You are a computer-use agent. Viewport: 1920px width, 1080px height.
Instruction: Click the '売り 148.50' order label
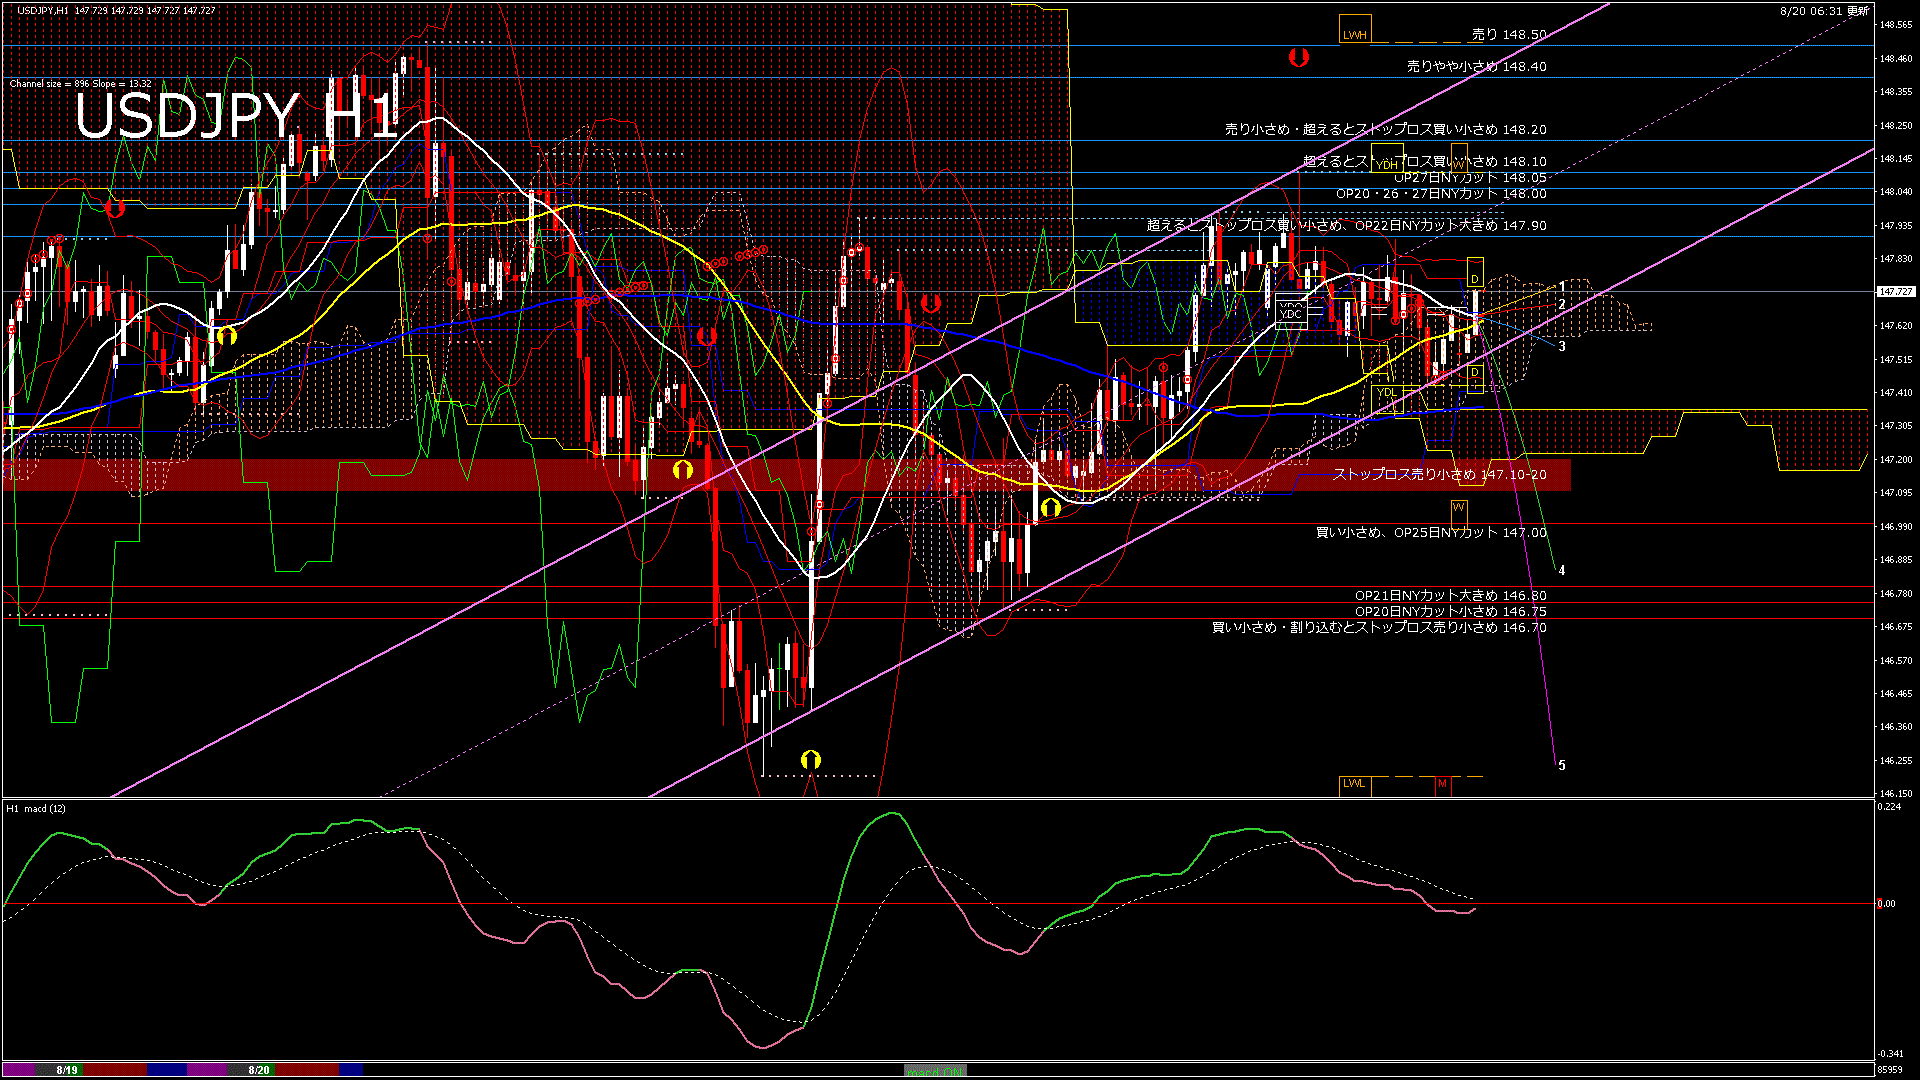tap(1509, 34)
